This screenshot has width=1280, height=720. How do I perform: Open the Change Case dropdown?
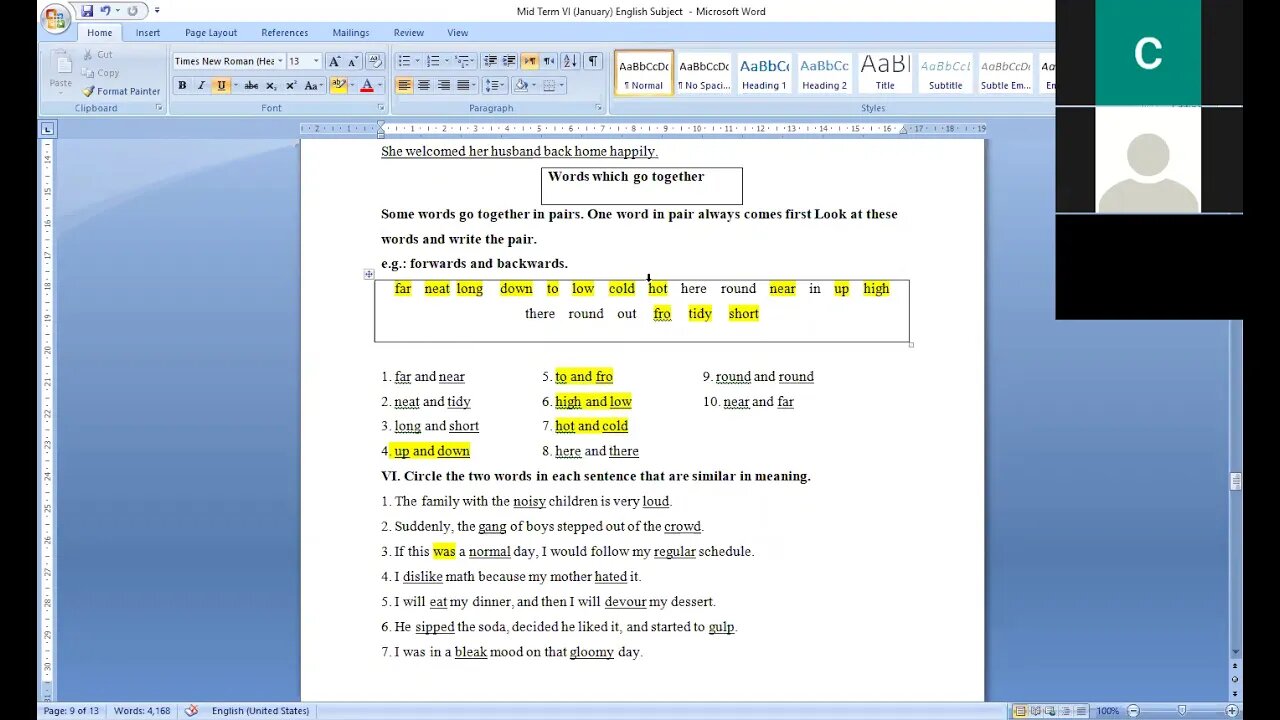tap(313, 86)
